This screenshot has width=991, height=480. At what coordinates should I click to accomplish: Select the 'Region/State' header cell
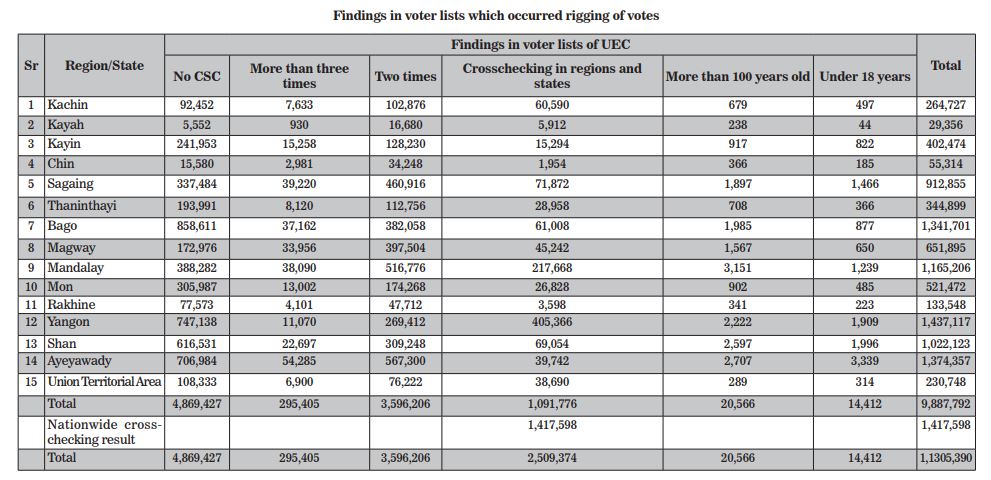[104, 65]
